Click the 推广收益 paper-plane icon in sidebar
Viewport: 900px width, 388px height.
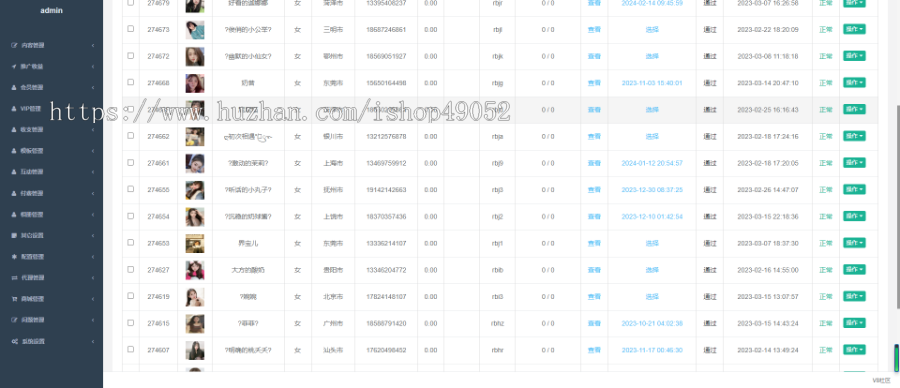[14, 67]
